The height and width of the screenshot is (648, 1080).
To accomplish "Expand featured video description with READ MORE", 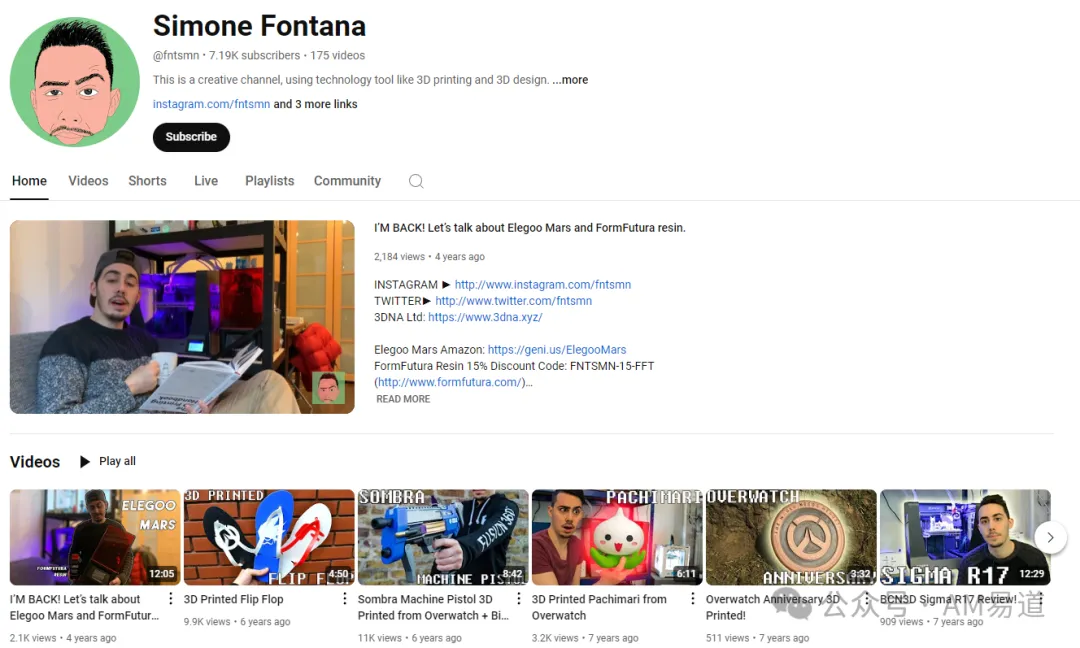I will (403, 399).
